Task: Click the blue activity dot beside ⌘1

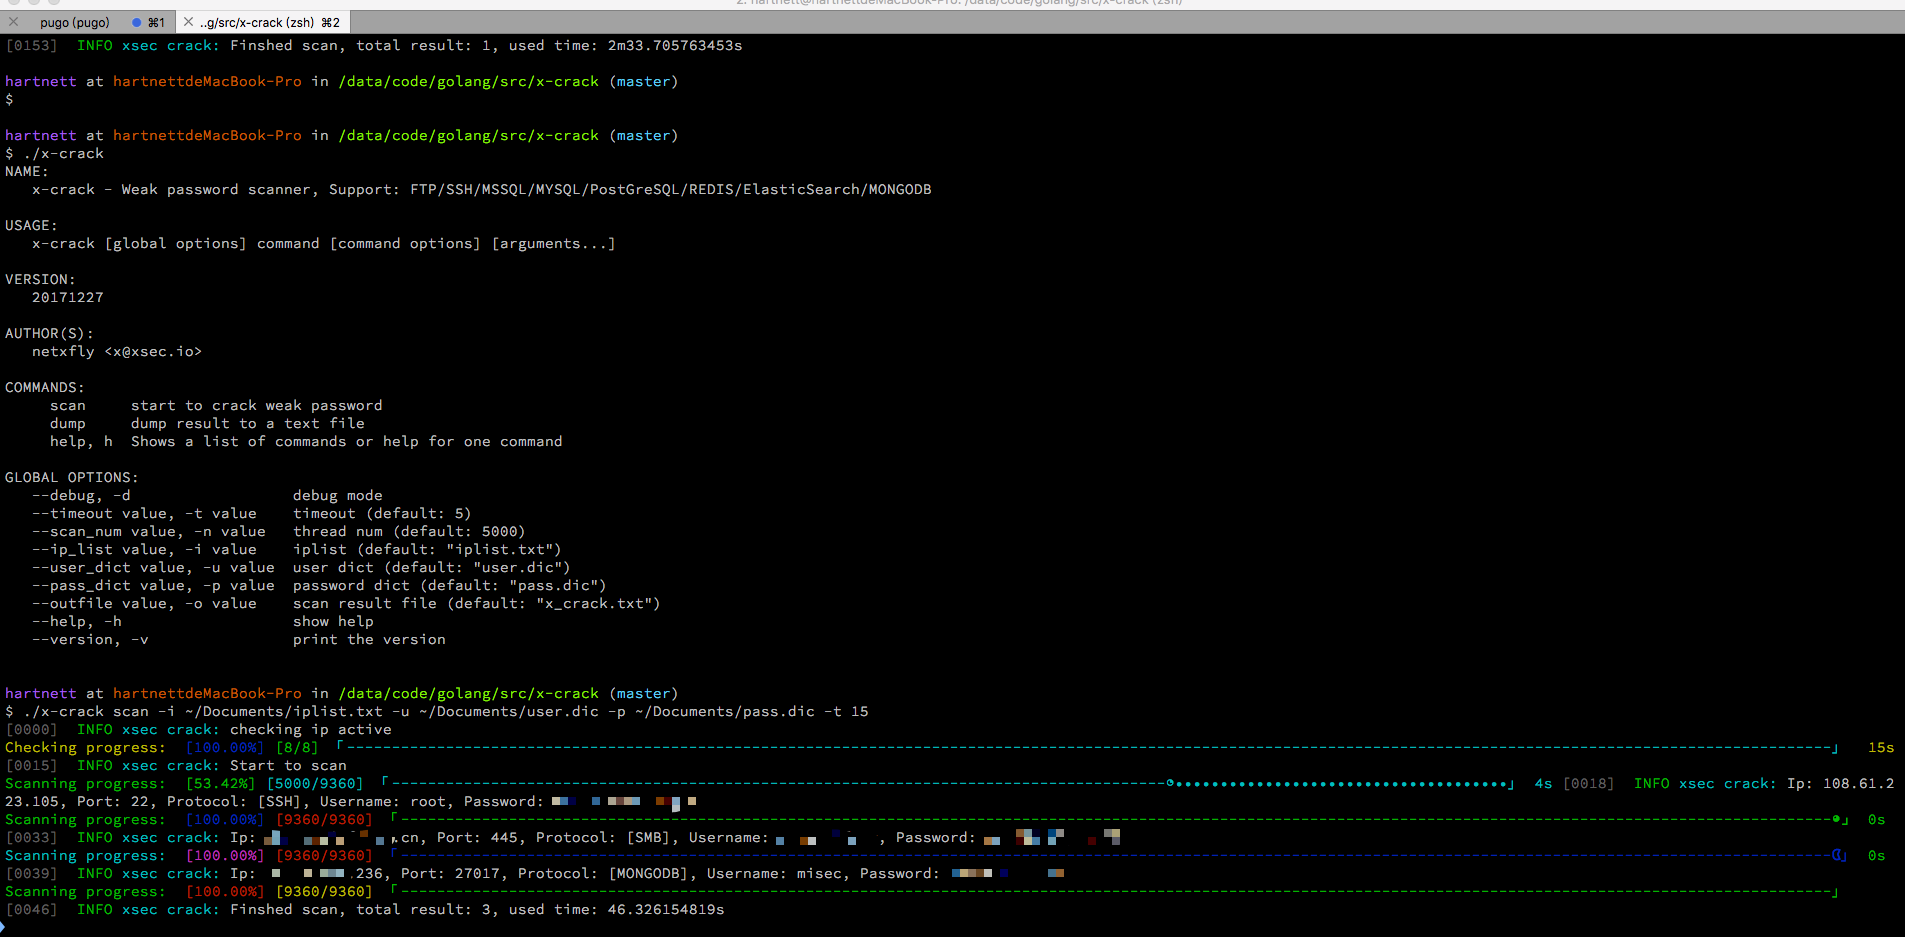Action: click(137, 22)
